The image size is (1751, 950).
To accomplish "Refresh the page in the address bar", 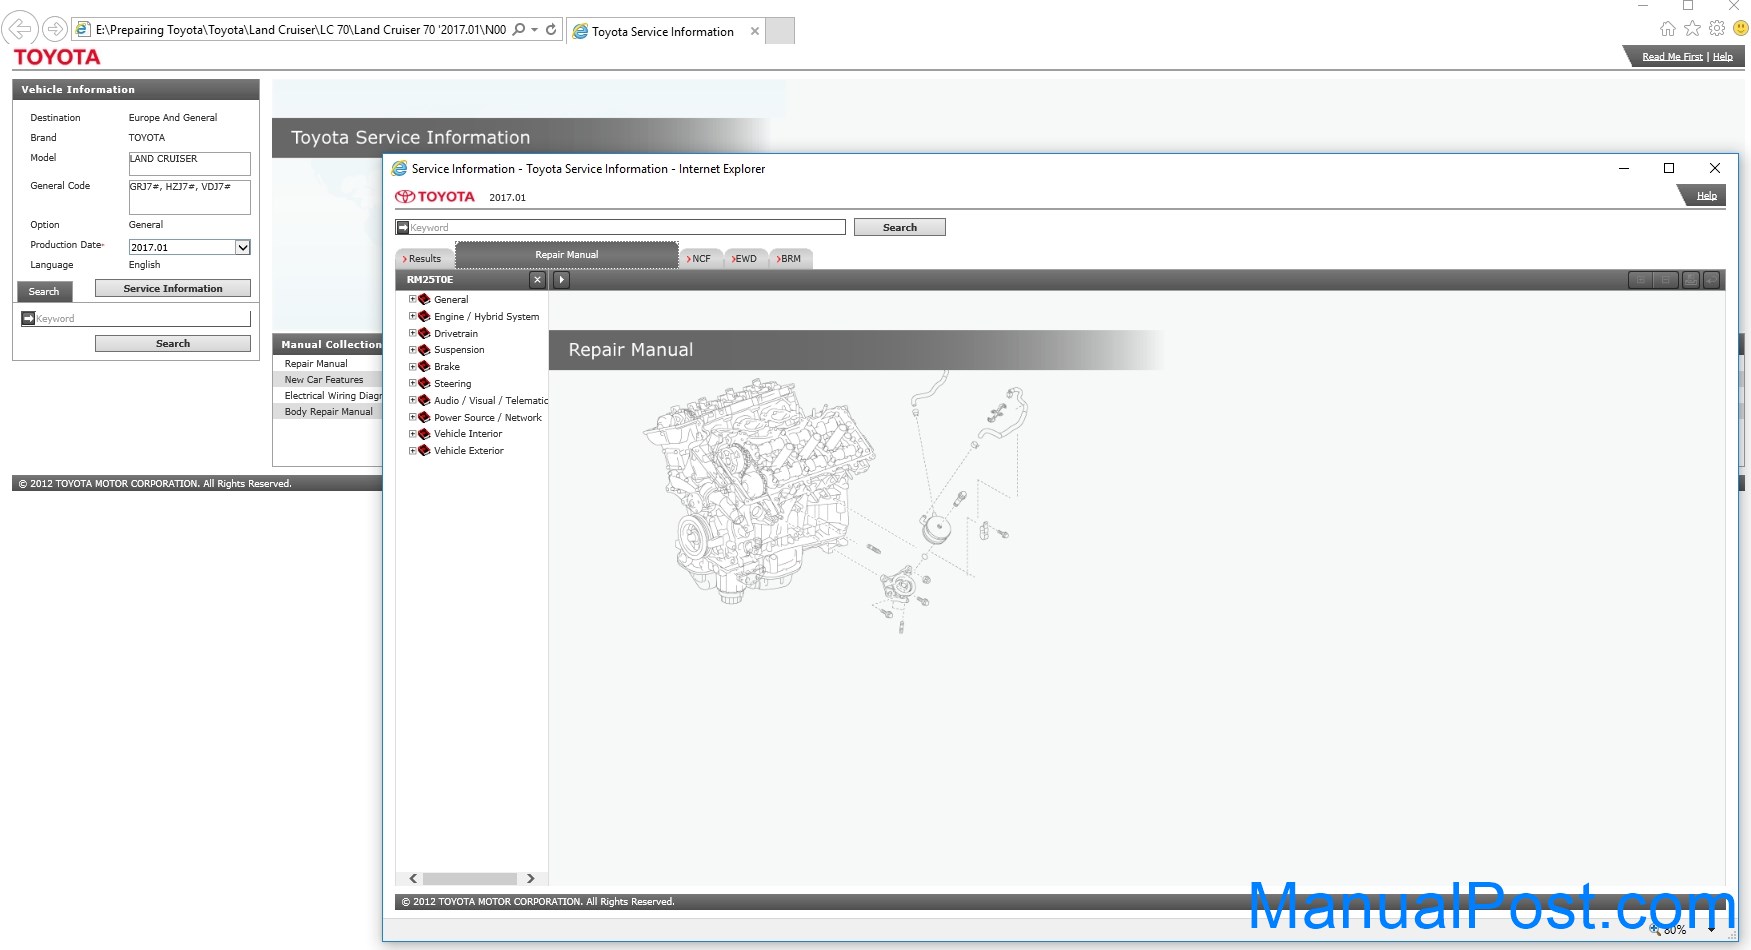I will tap(551, 30).
